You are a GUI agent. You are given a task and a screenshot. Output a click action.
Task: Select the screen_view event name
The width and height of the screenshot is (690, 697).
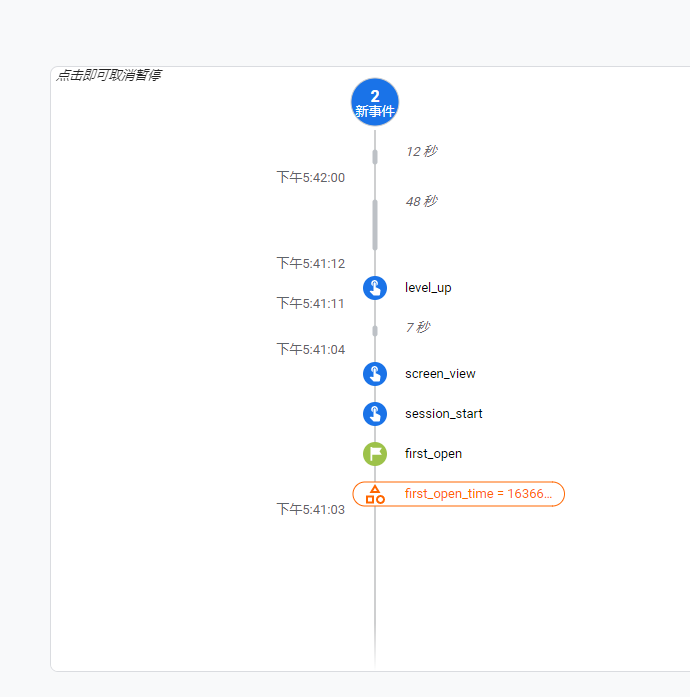440,374
